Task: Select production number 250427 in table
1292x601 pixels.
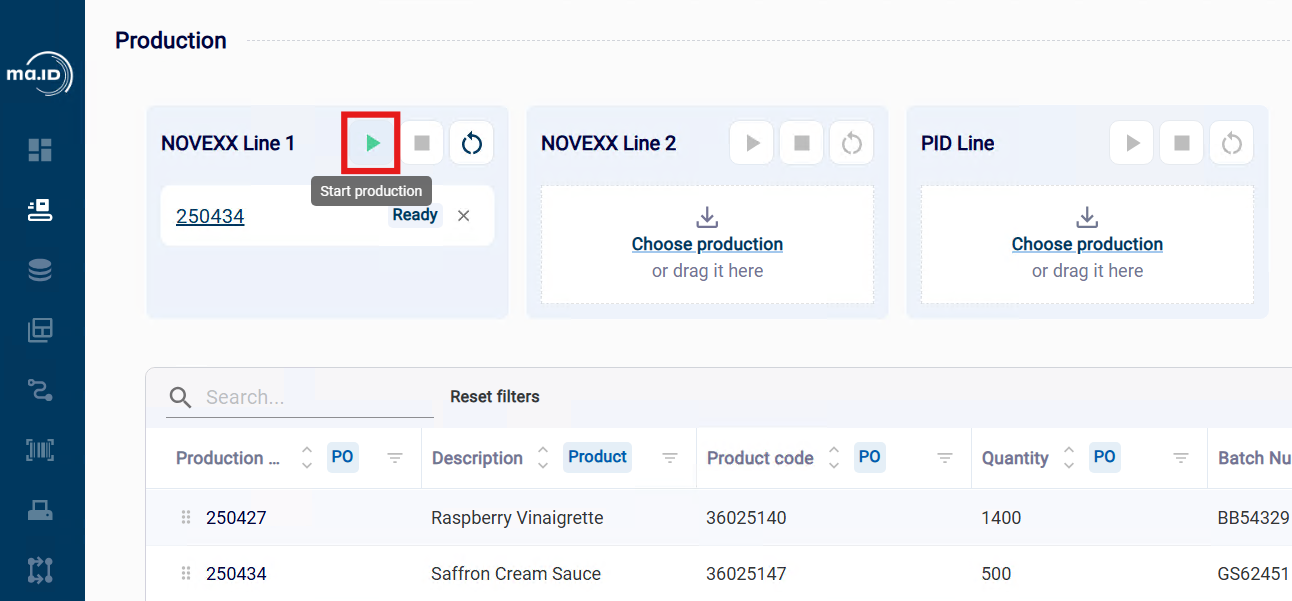Action: (x=236, y=518)
